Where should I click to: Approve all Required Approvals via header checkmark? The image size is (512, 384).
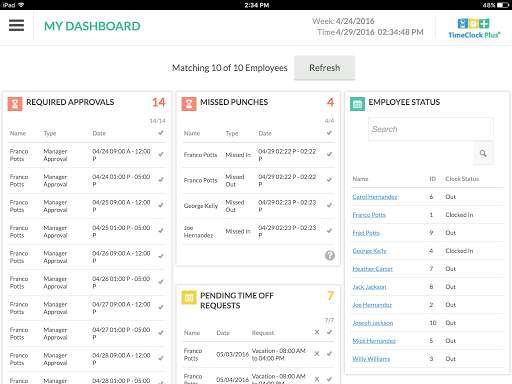click(x=161, y=133)
